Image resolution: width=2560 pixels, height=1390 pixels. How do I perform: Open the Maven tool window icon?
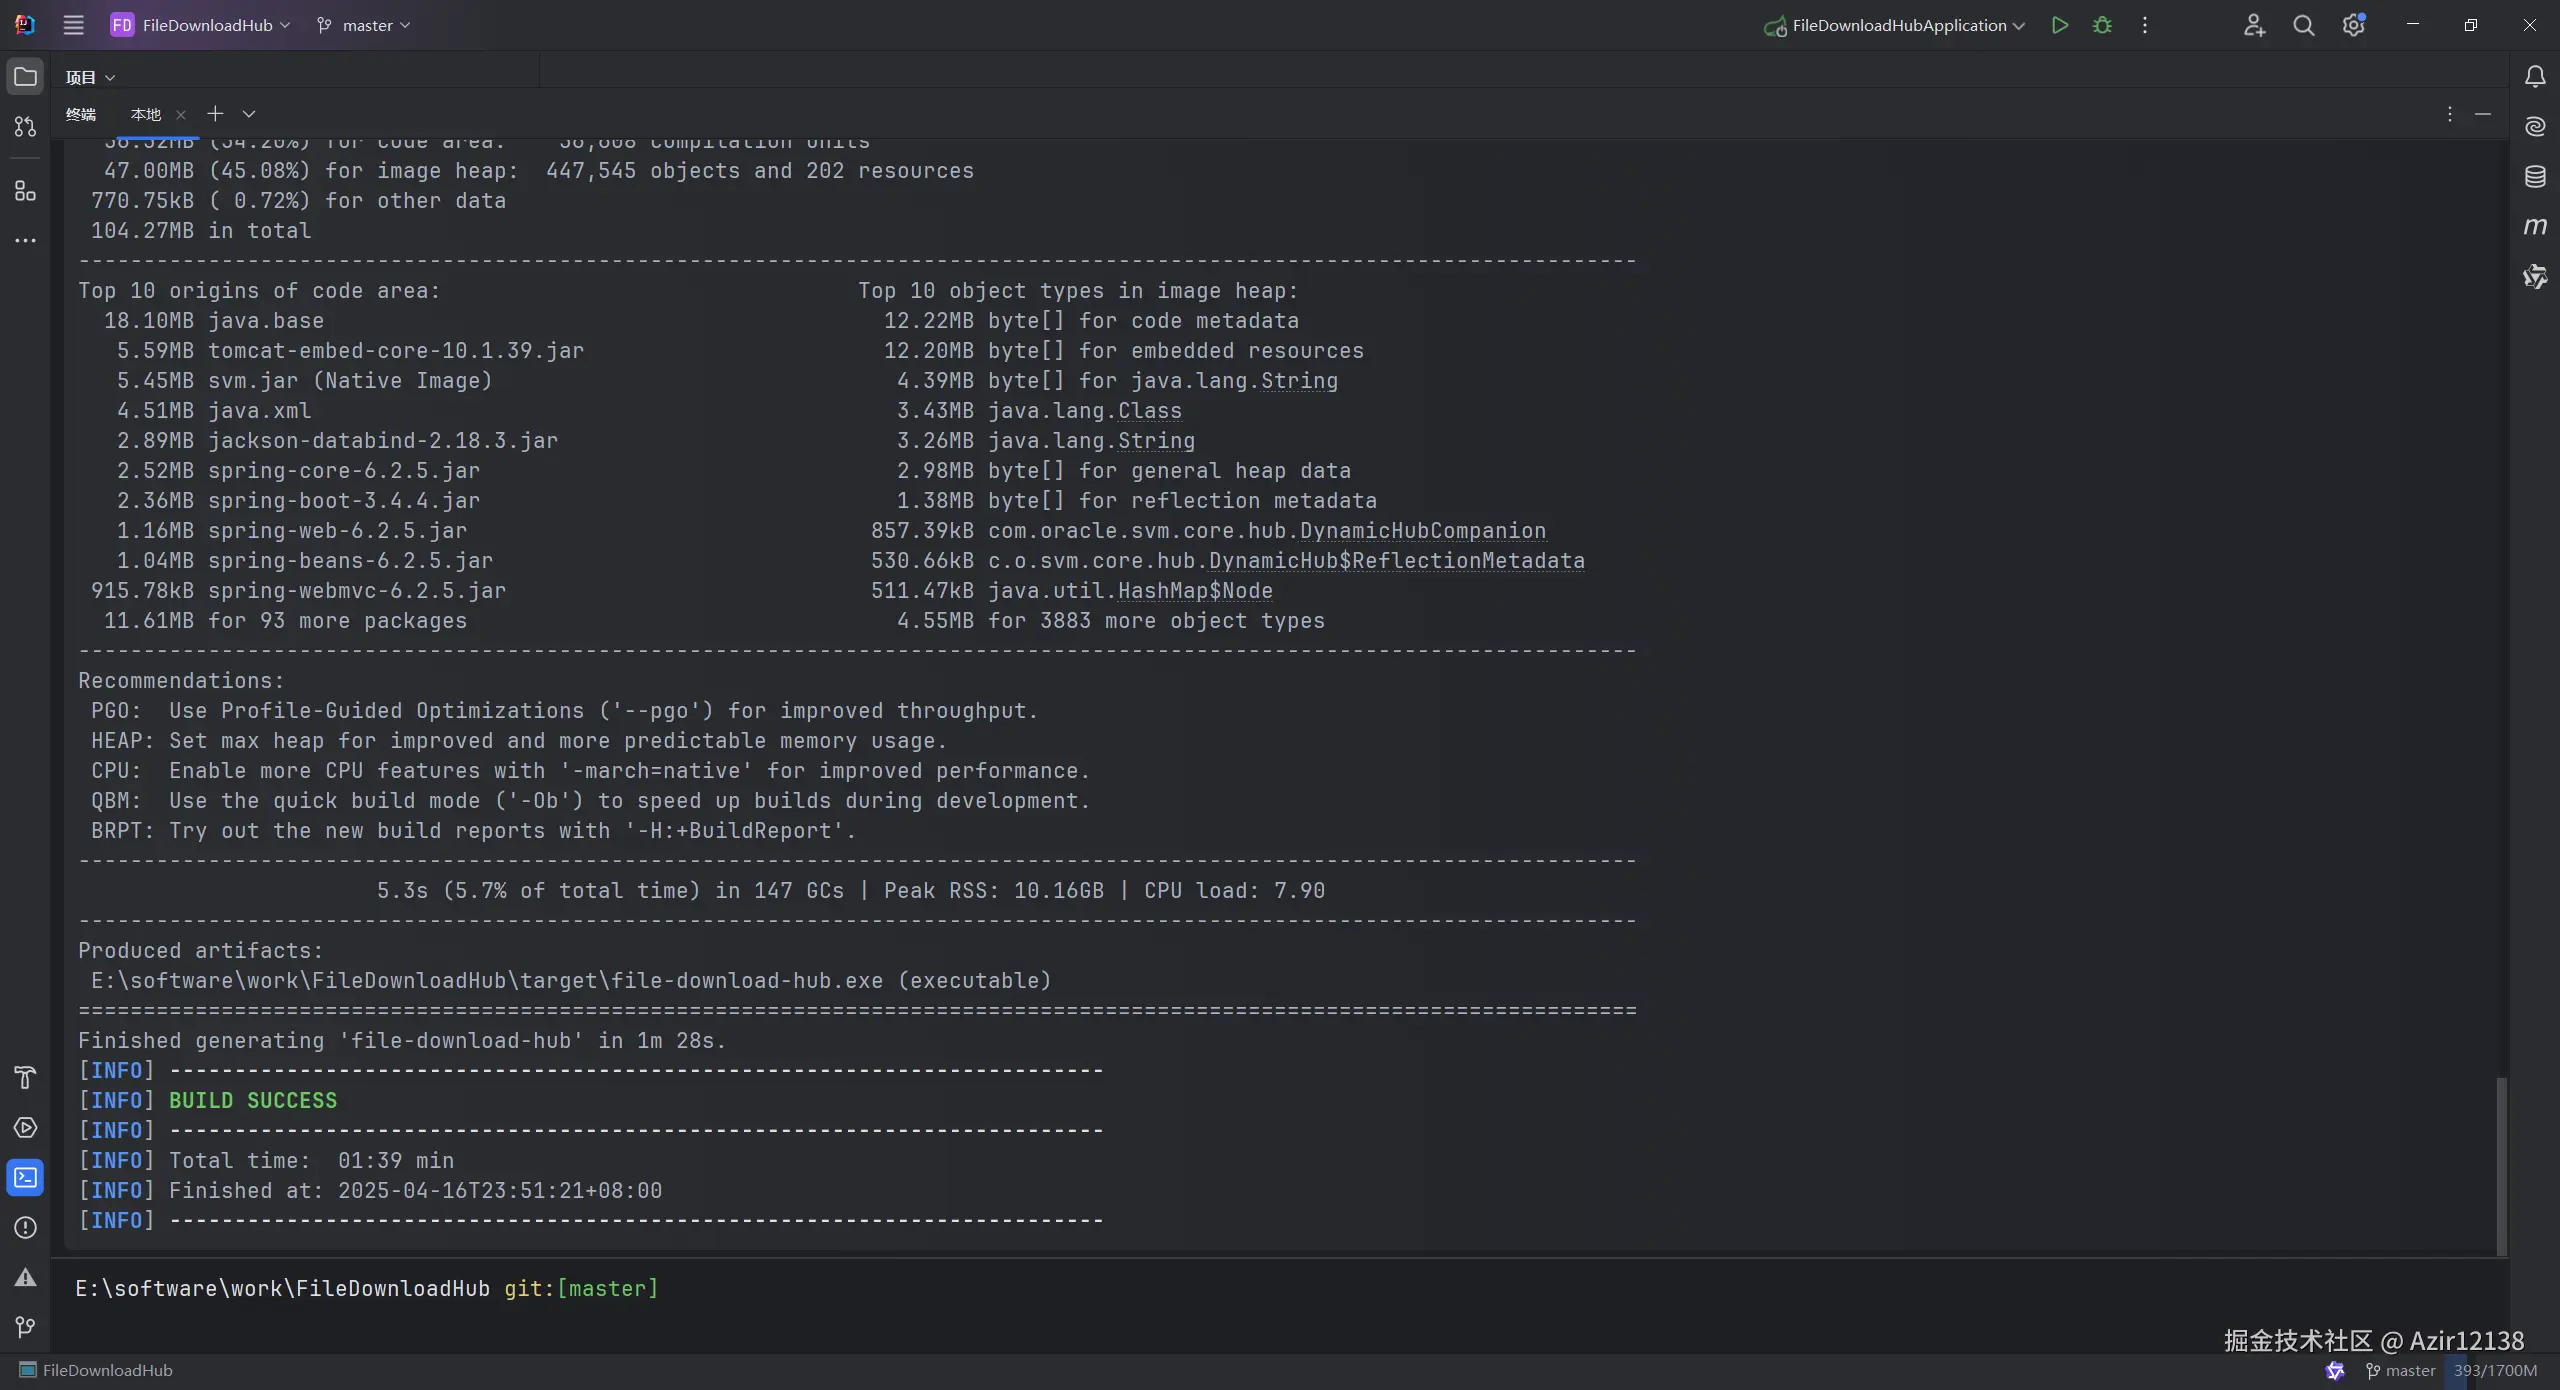point(2534,226)
